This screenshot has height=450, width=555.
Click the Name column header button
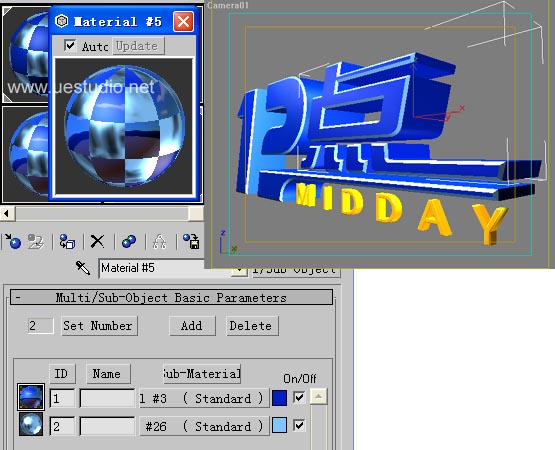pos(108,374)
